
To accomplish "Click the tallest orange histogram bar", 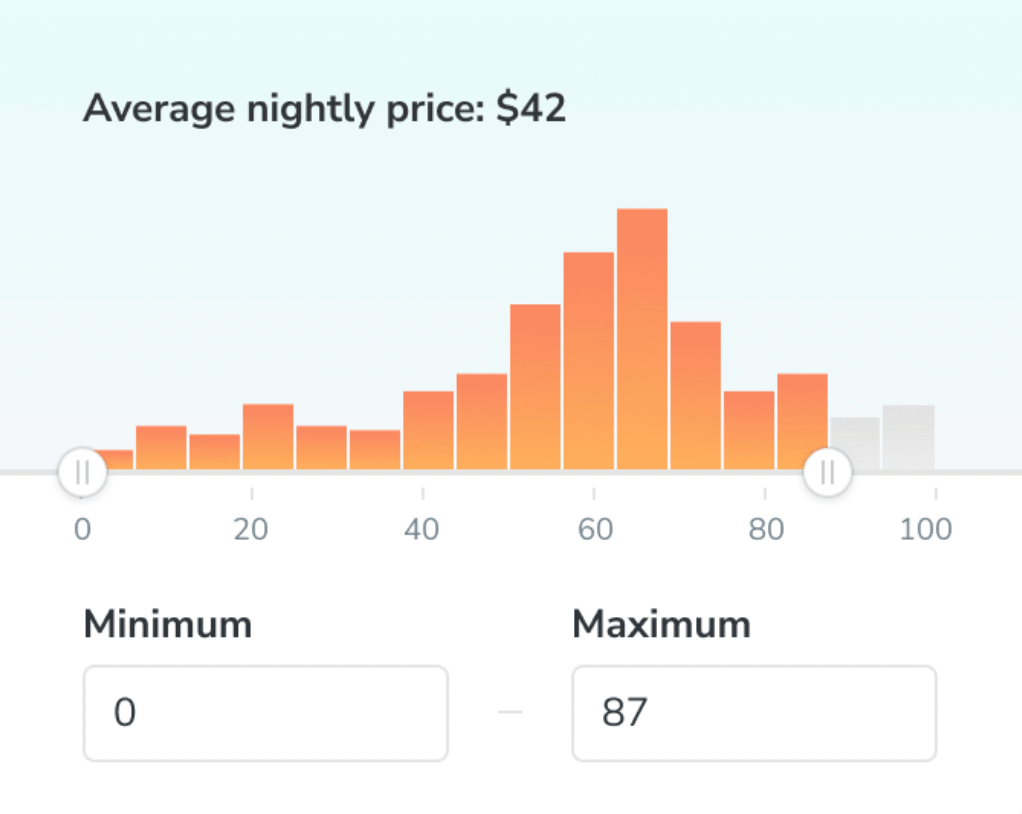I will tap(642, 338).
